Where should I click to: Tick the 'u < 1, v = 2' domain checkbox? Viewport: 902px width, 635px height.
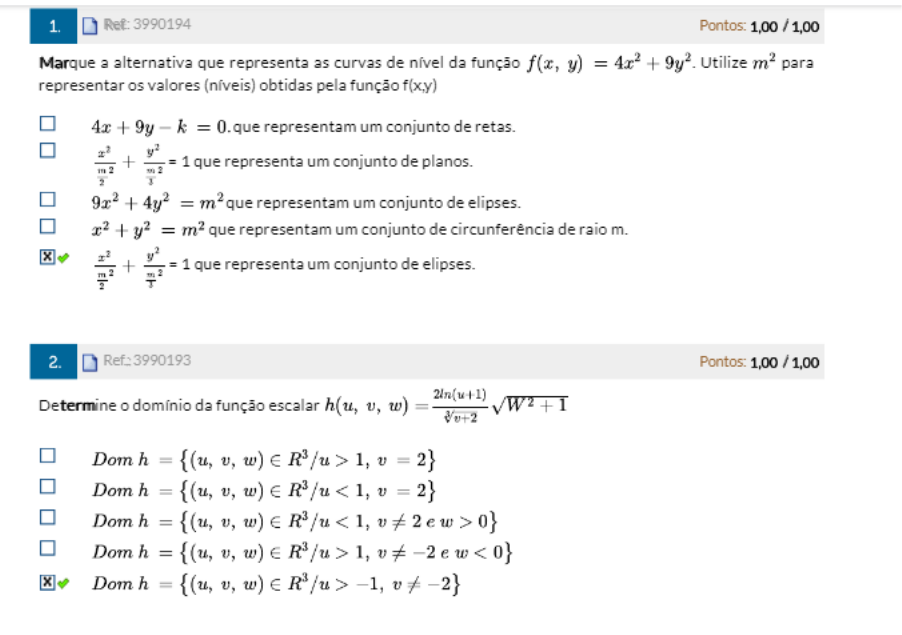(47, 487)
